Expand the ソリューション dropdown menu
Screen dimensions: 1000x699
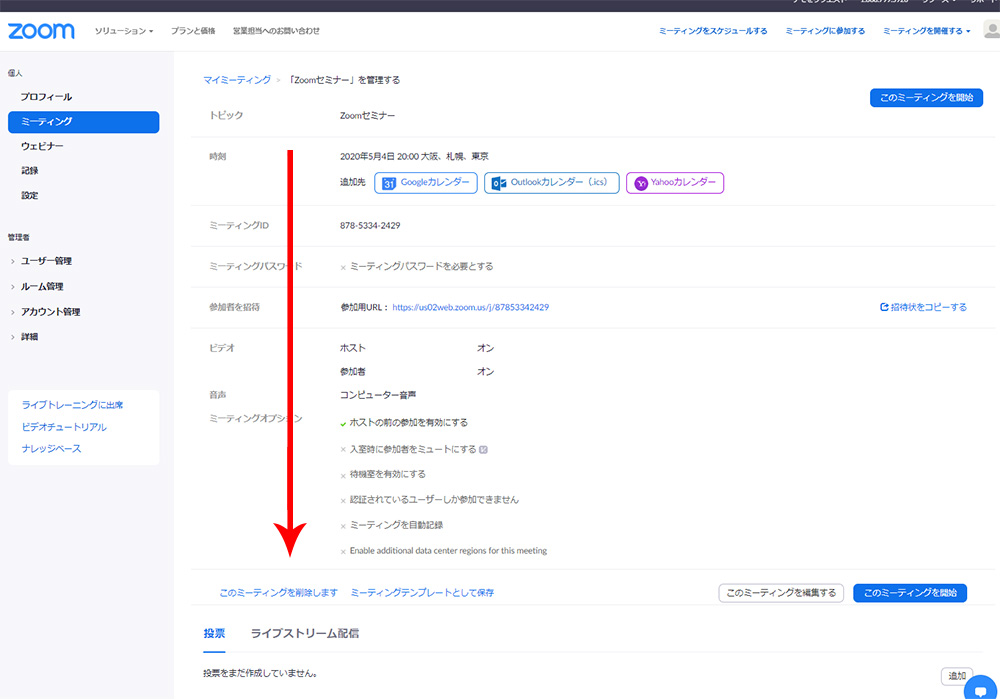pos(124,31)
